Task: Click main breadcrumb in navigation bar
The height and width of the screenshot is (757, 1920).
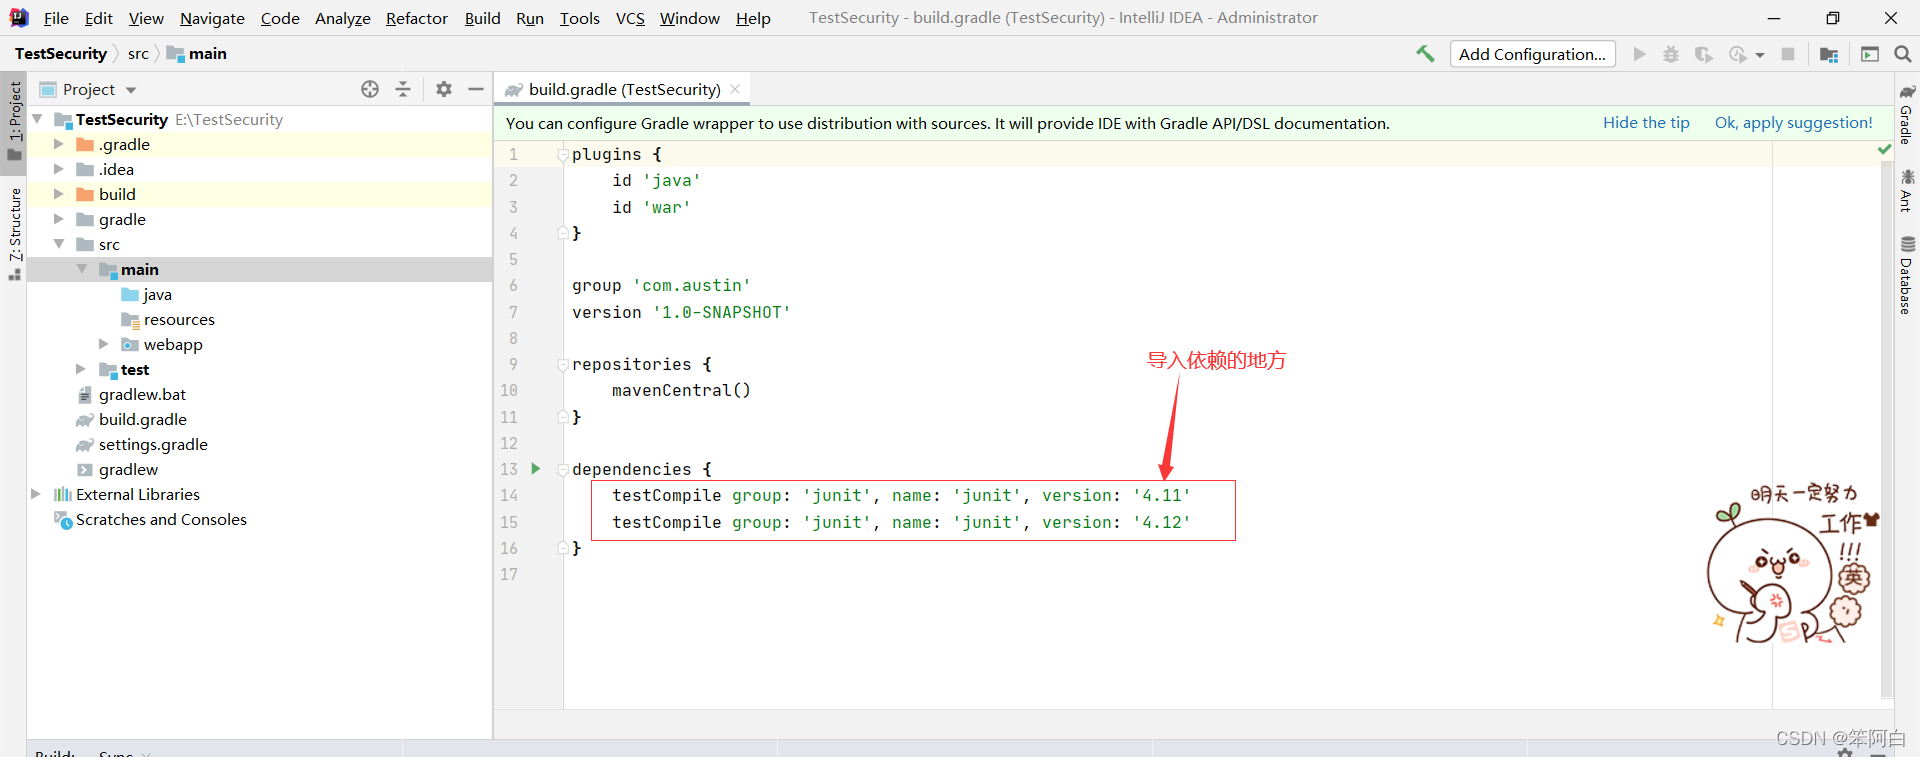Action: pos(197,54)
